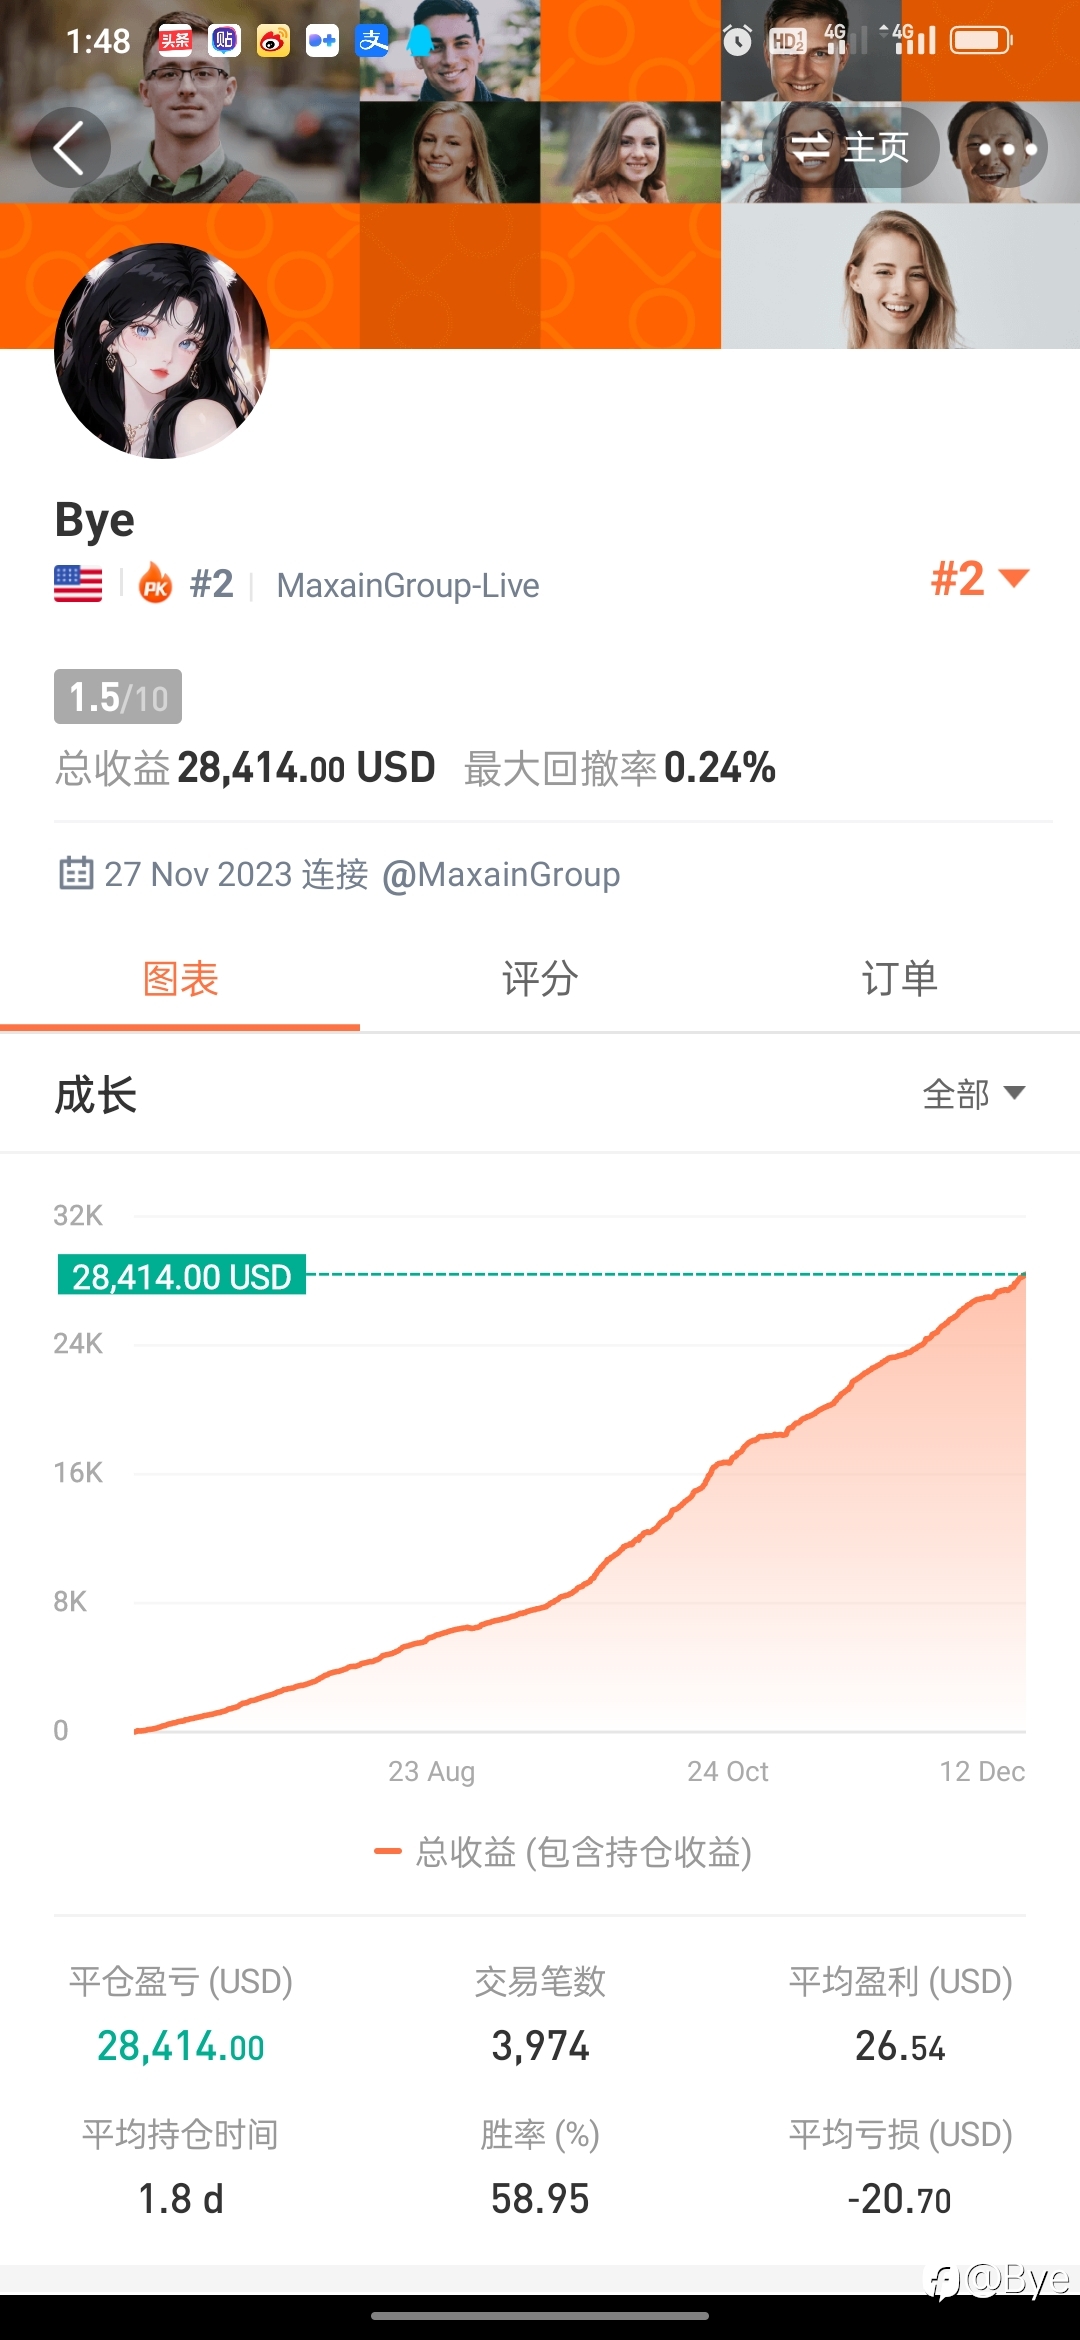Switch to the 订单 tab
The width and height of the screenshot is (1080, 2340).
point(900,979)
